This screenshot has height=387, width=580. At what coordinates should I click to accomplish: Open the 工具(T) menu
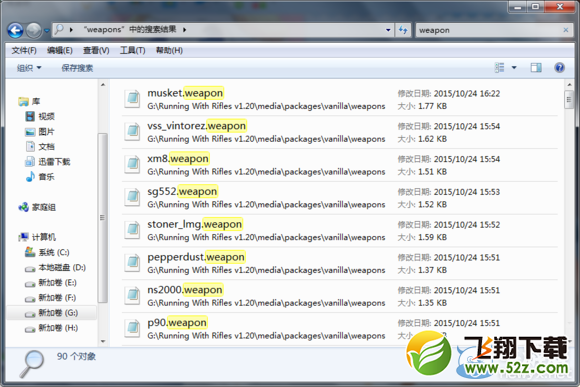pyautogui.click(x=132, y=50)
